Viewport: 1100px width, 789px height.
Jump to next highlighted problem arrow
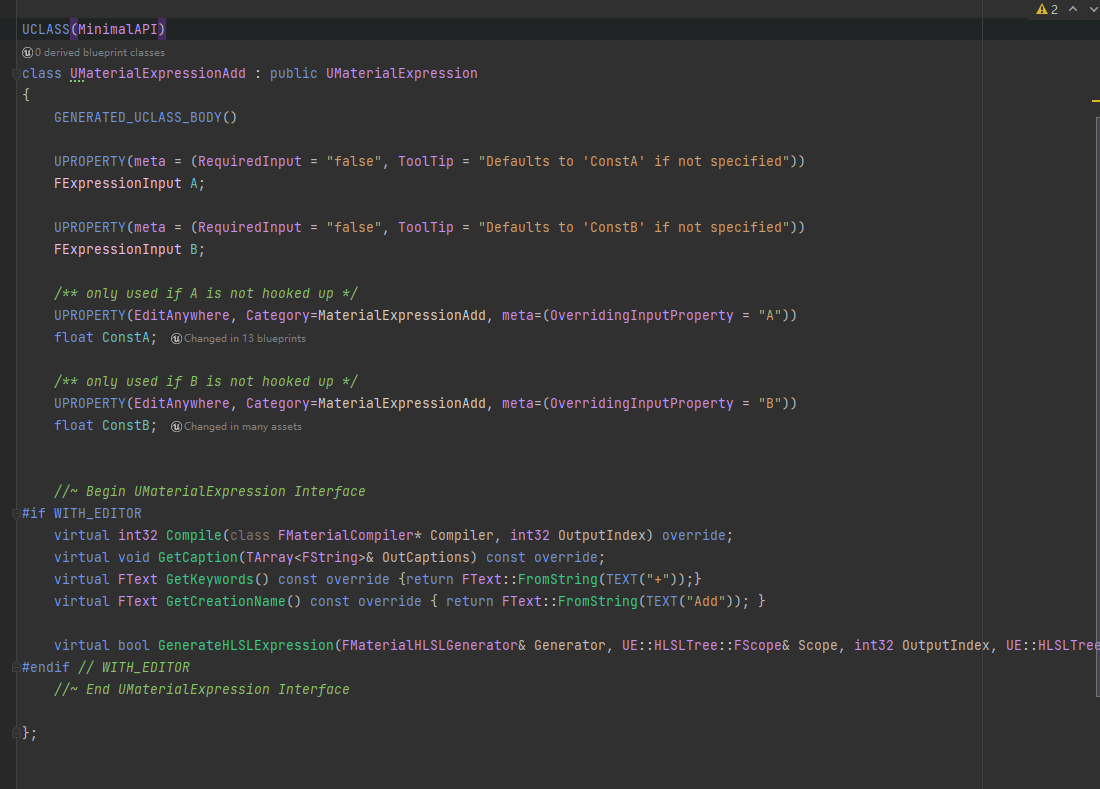pos(1092,9)
